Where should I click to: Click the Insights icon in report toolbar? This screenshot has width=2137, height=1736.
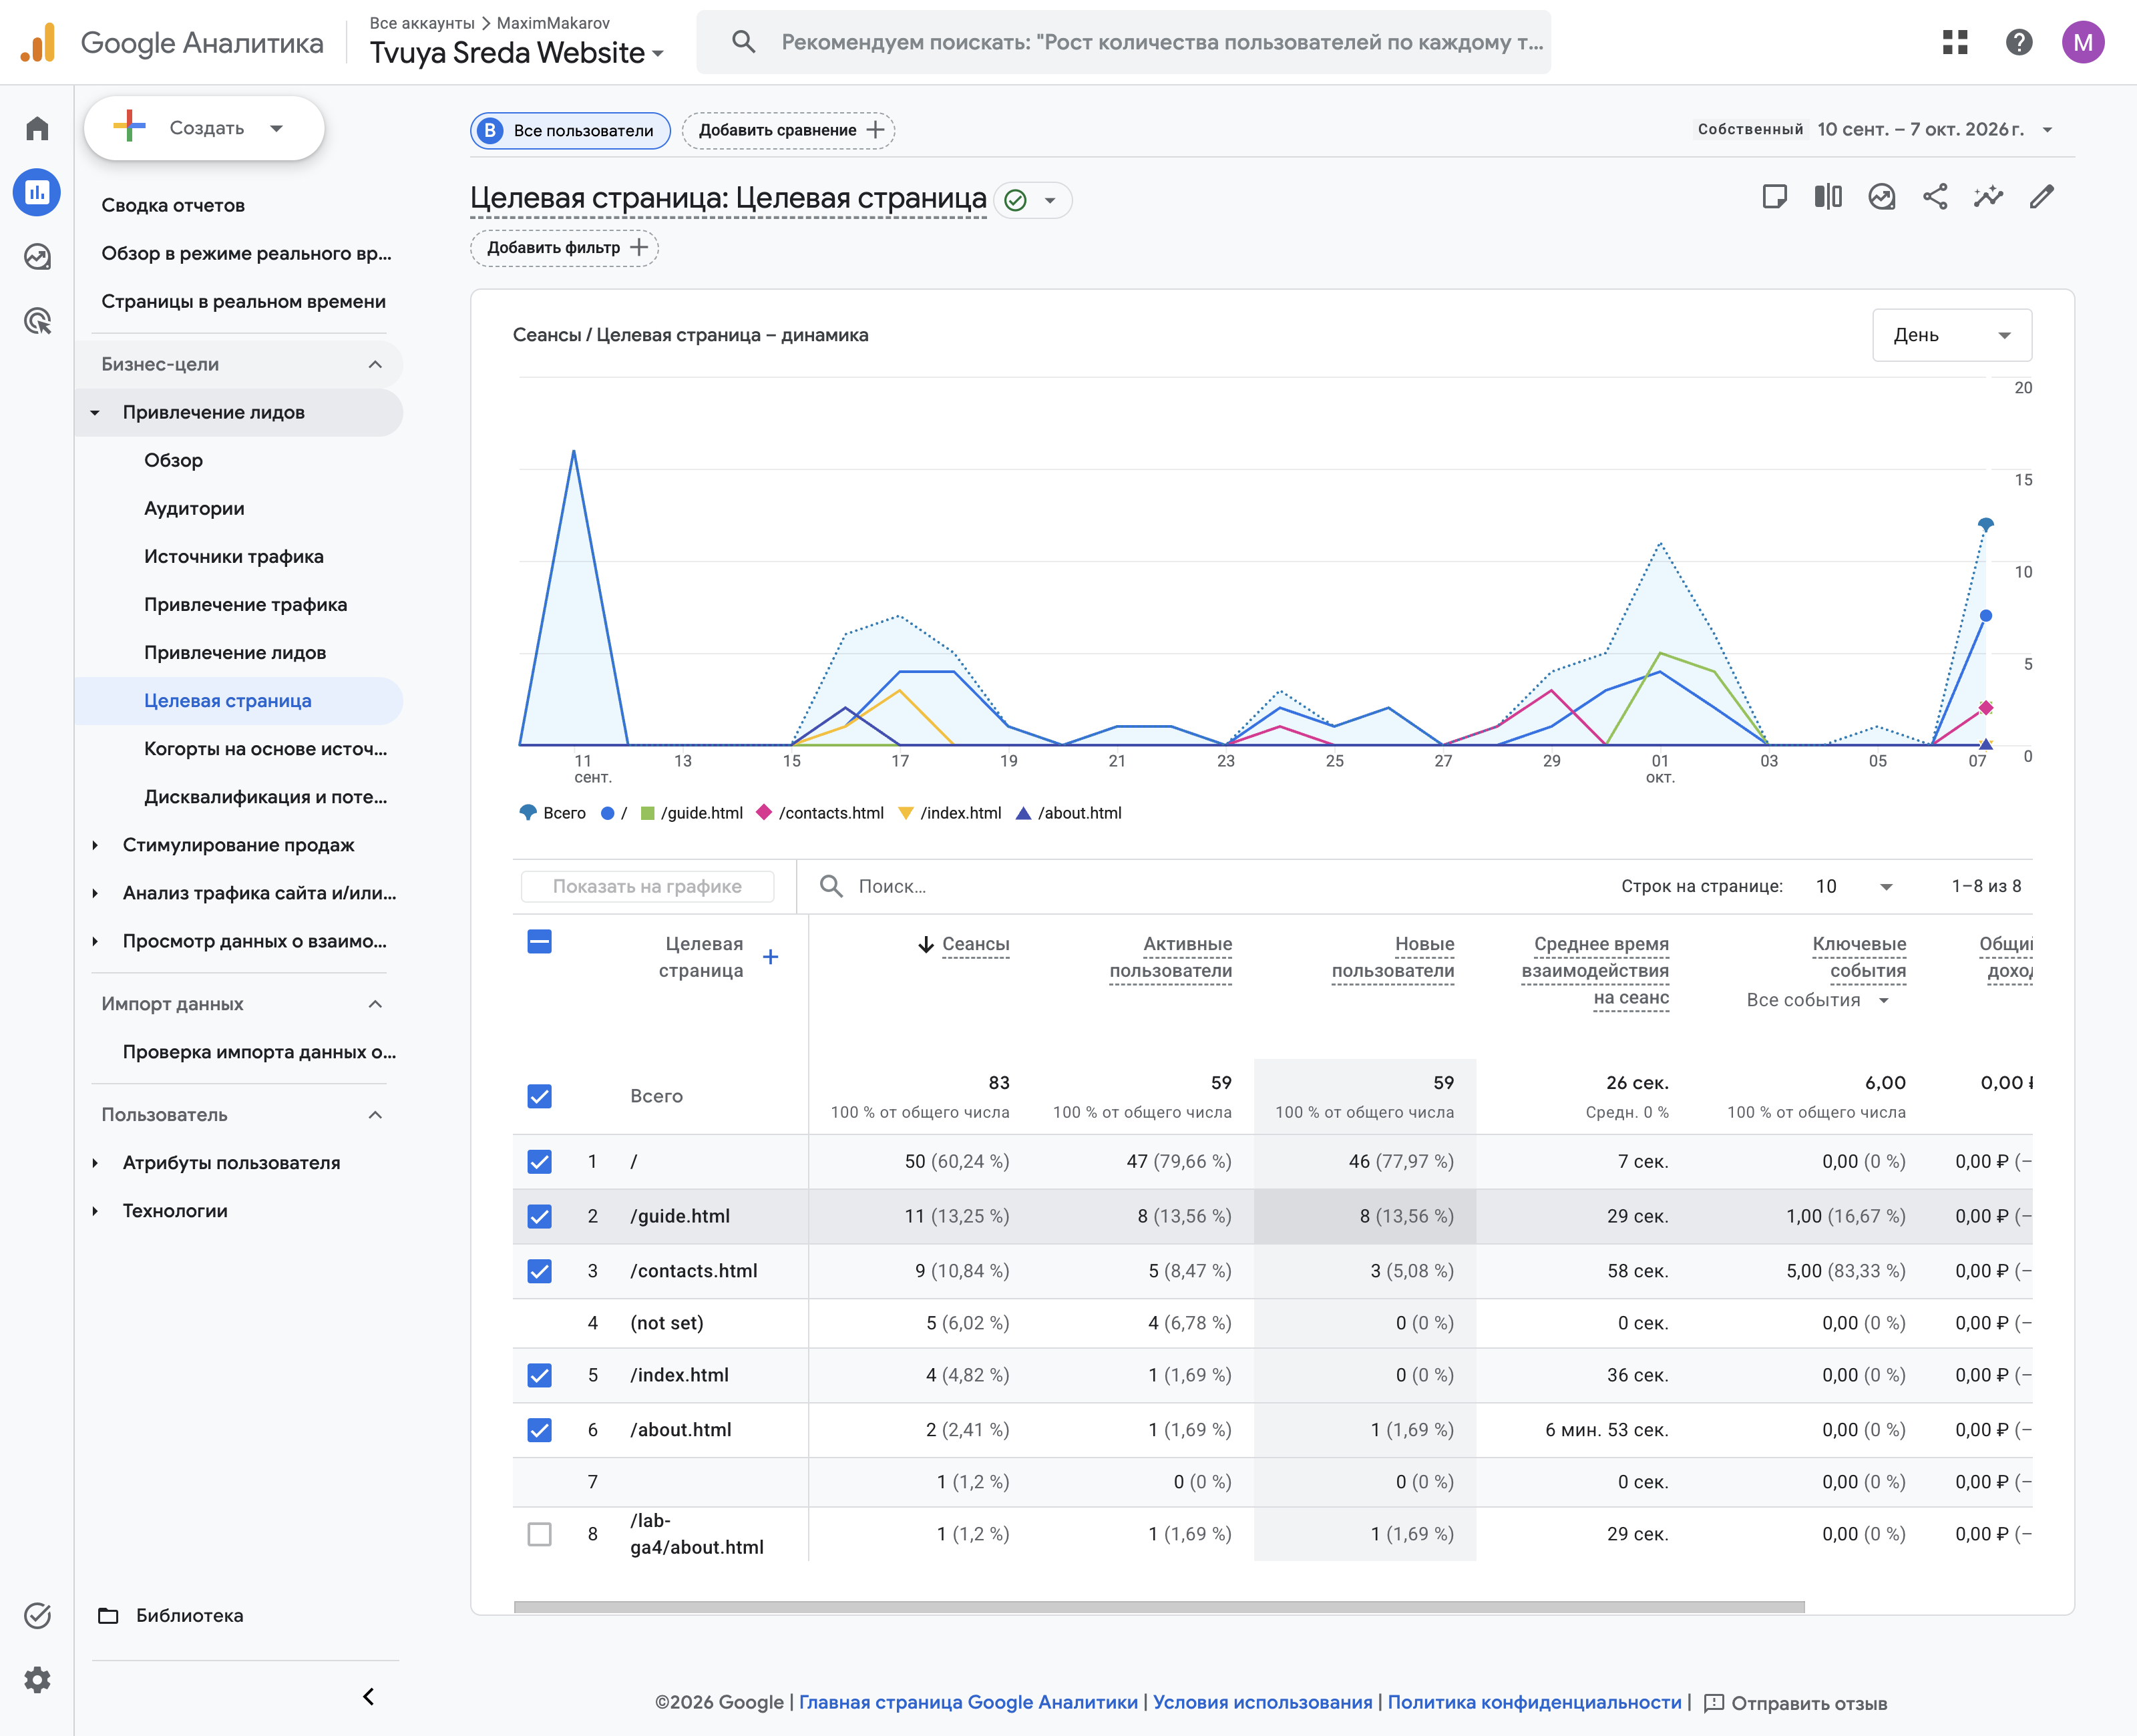(1882, 197)
